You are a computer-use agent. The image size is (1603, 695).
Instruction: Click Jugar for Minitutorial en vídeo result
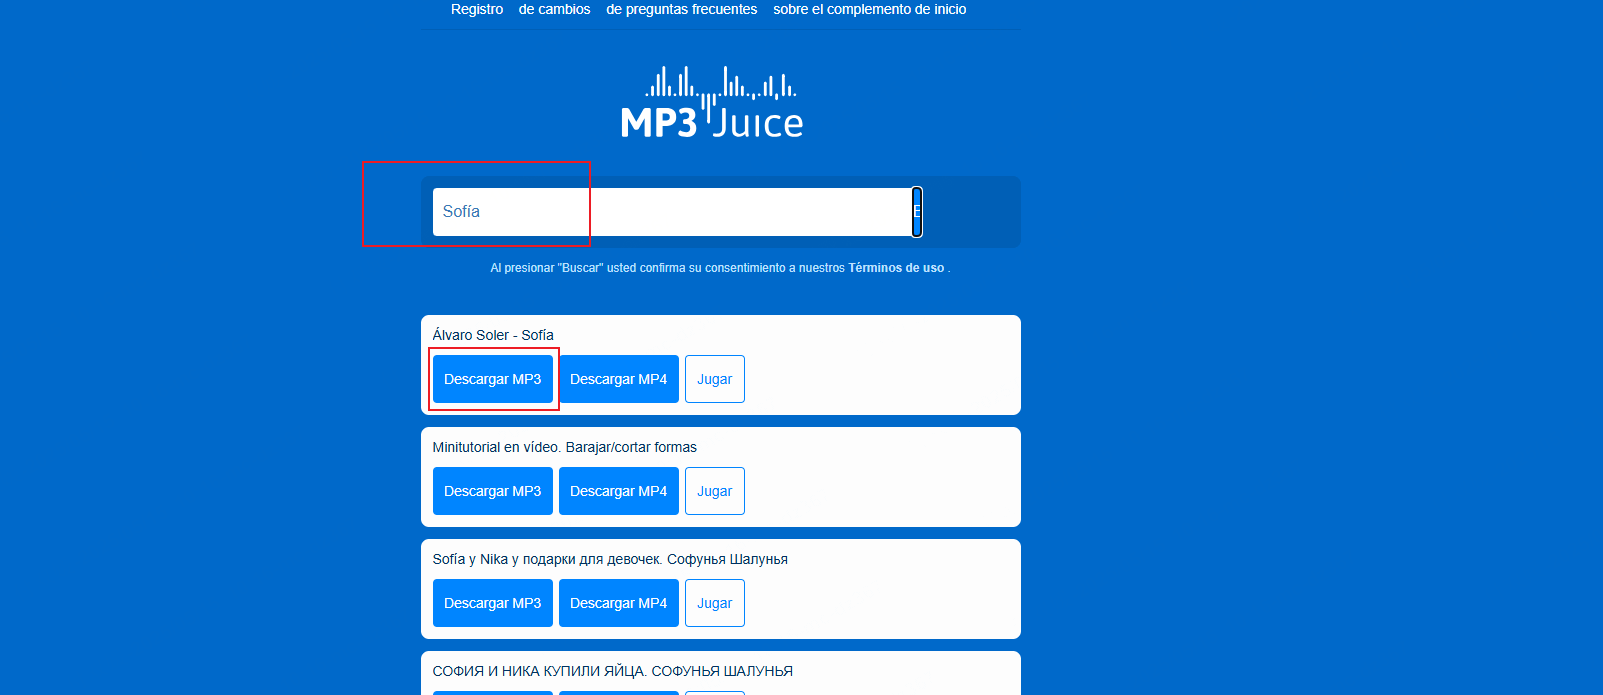(x=715, y=491)
